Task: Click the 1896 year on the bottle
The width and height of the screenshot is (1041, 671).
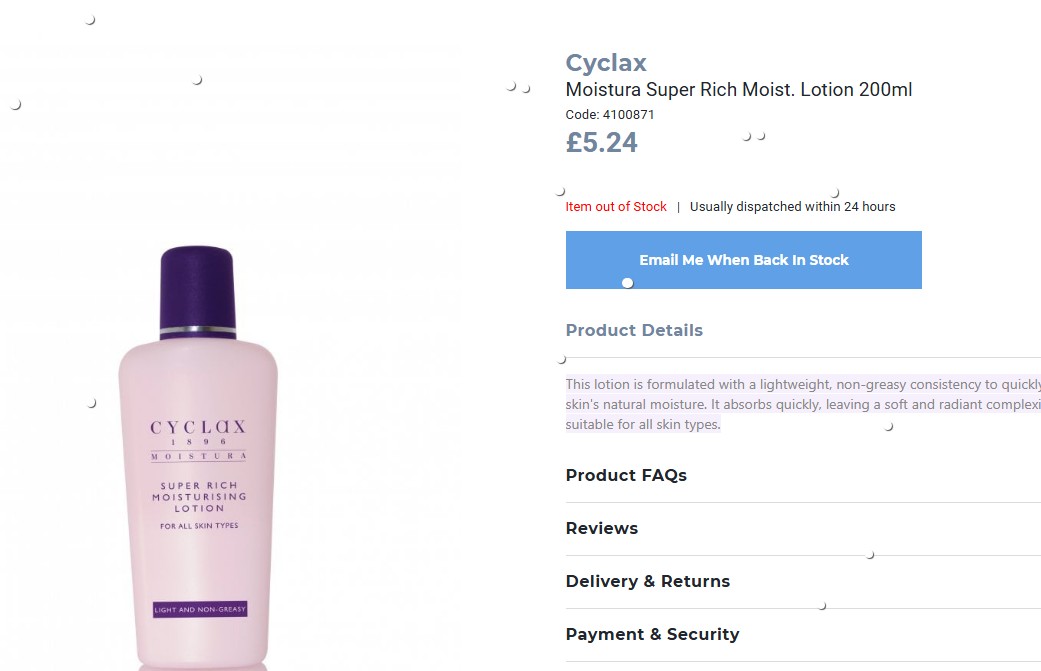Action: [198, 442]
